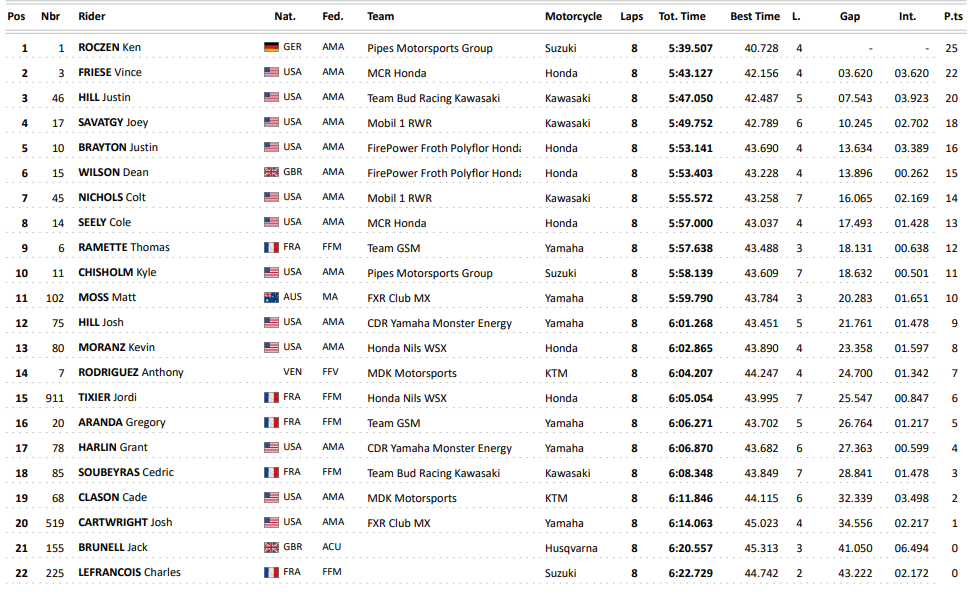Click rider name SAVATGY Joey

(113, 122)
